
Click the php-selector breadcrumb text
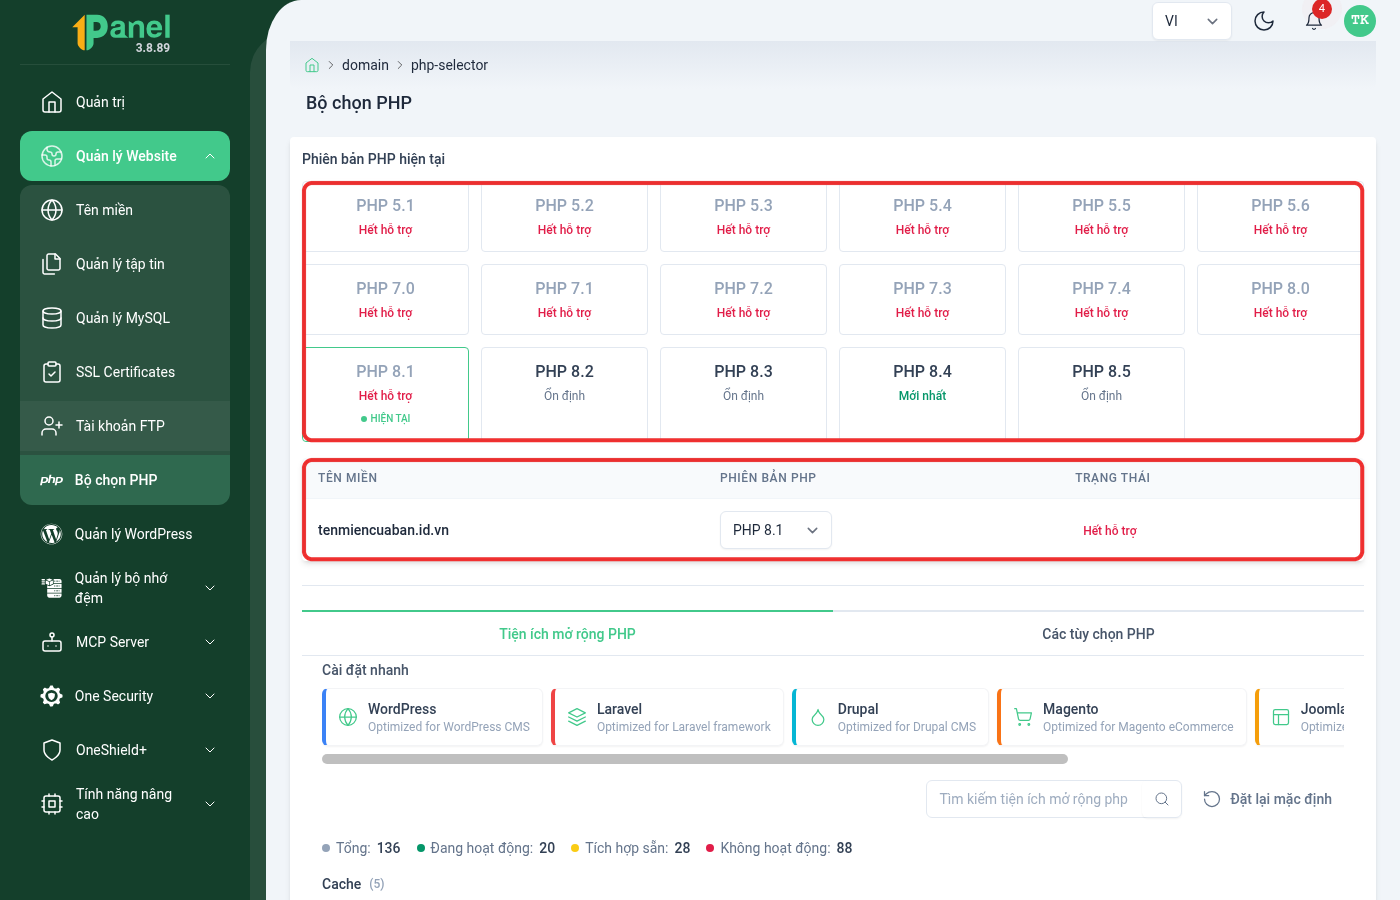[449, 65]
